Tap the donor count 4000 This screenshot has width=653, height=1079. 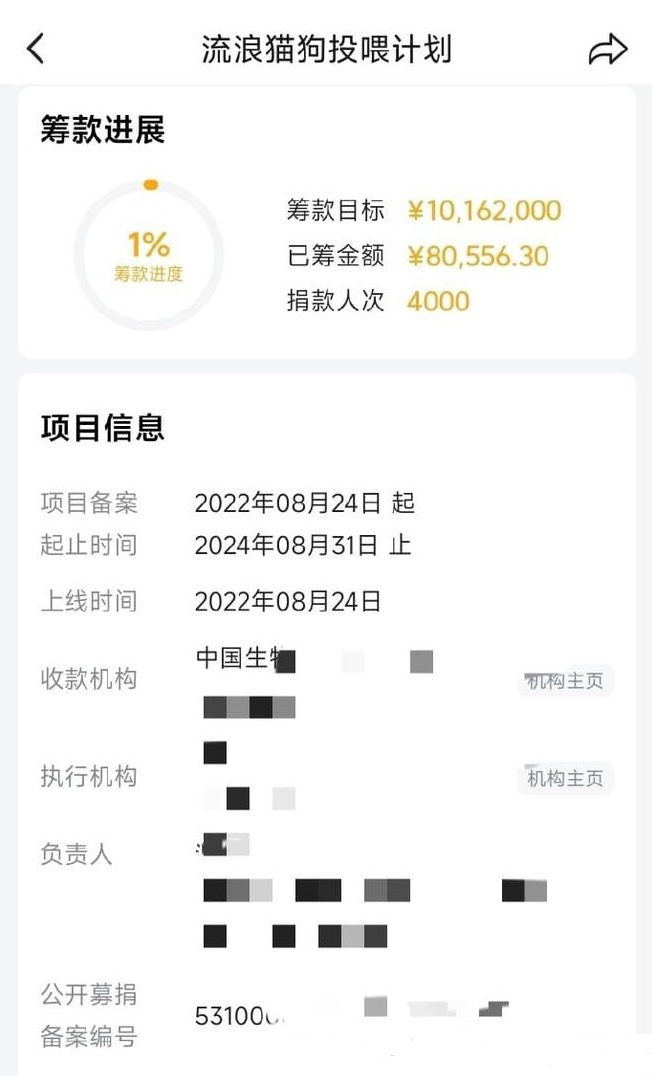(x=438, y=301)
